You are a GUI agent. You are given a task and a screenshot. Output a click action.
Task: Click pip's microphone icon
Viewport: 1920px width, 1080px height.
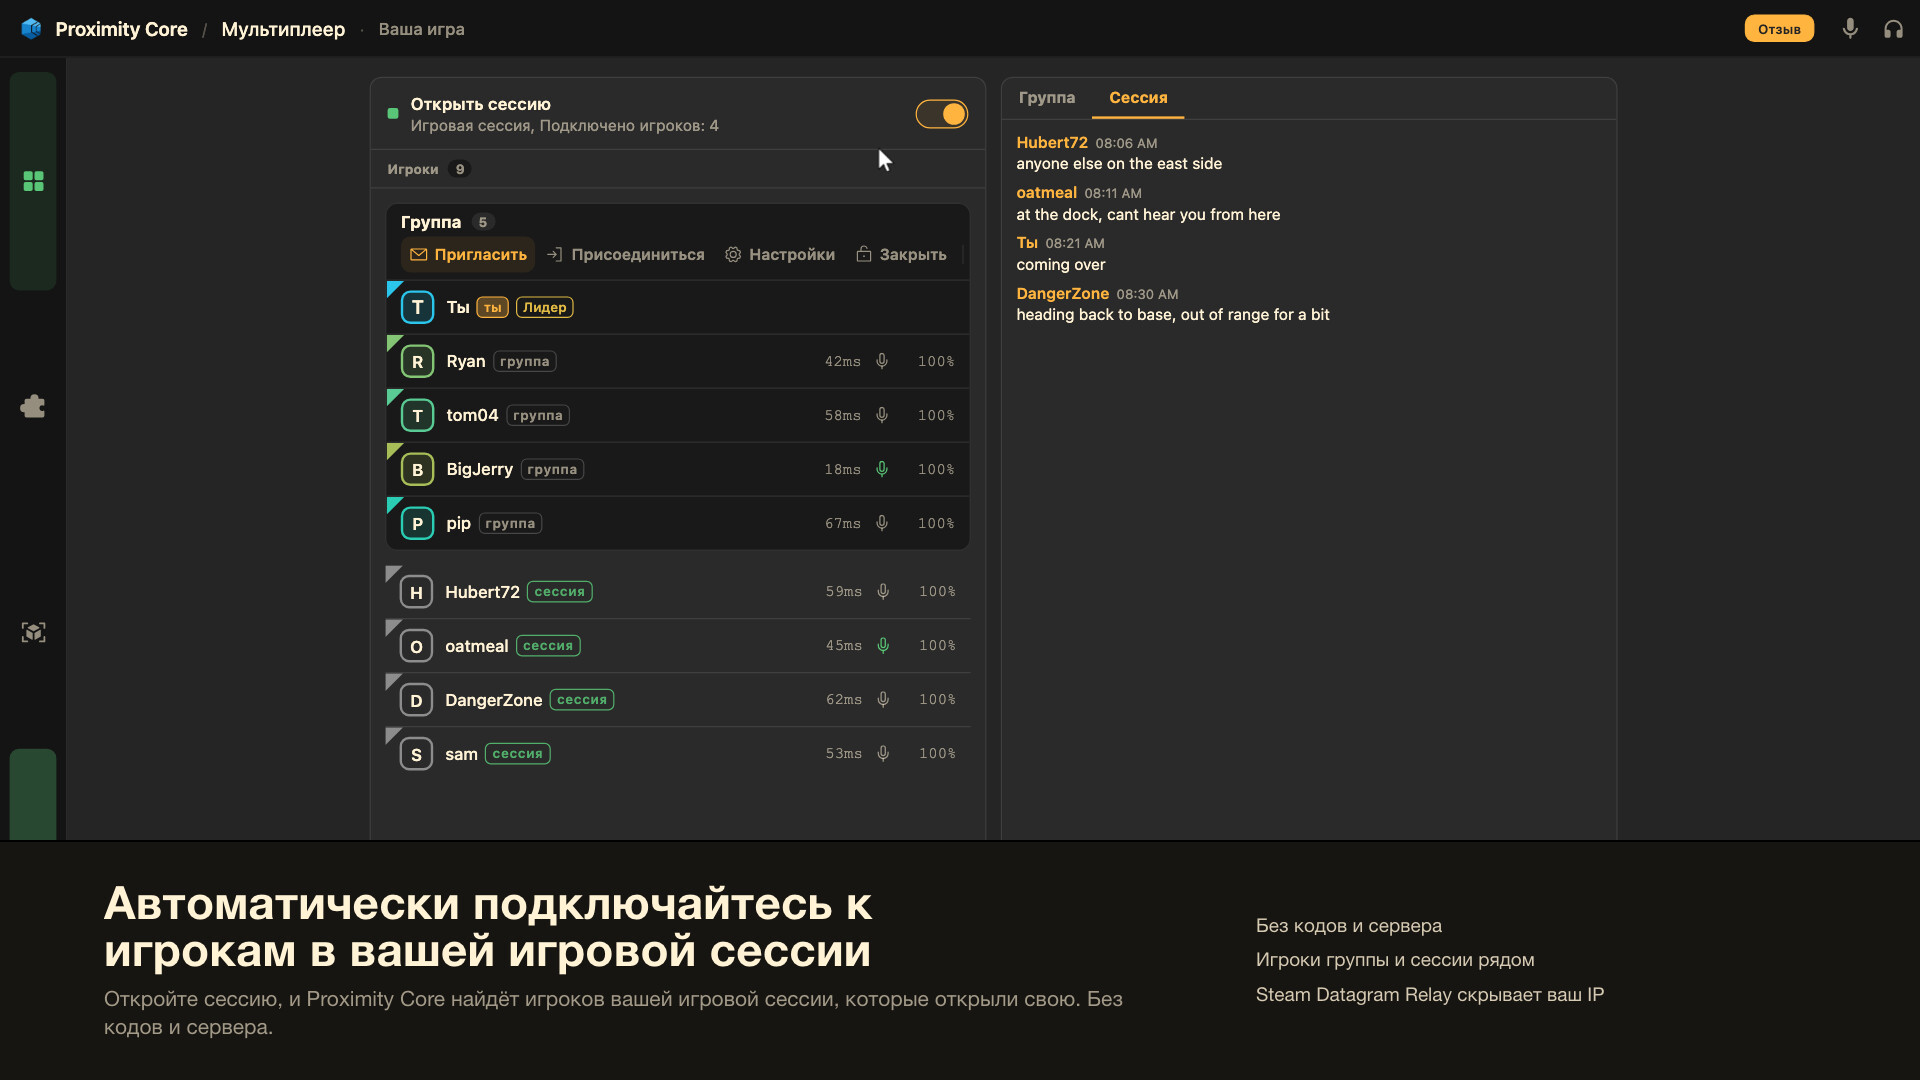[882, 523]
